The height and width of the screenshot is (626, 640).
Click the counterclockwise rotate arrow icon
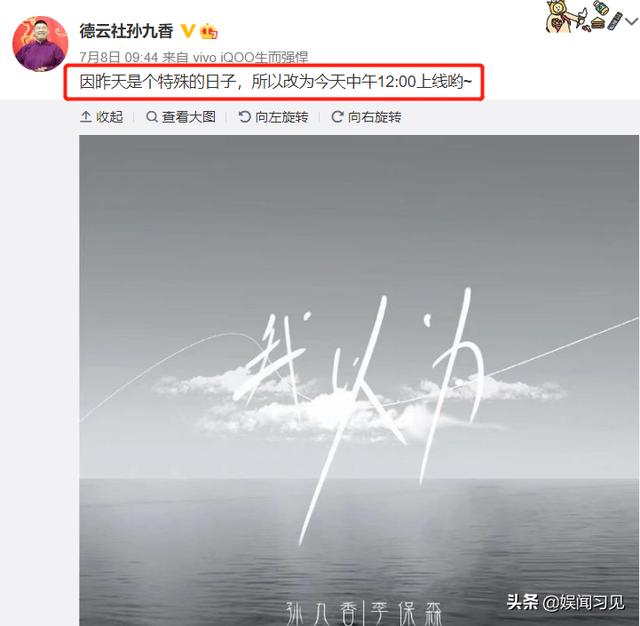click(x=244, y=117)
